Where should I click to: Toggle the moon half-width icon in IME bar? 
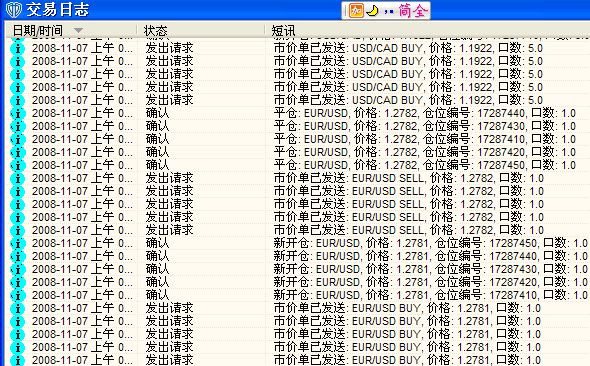[373, 11]
